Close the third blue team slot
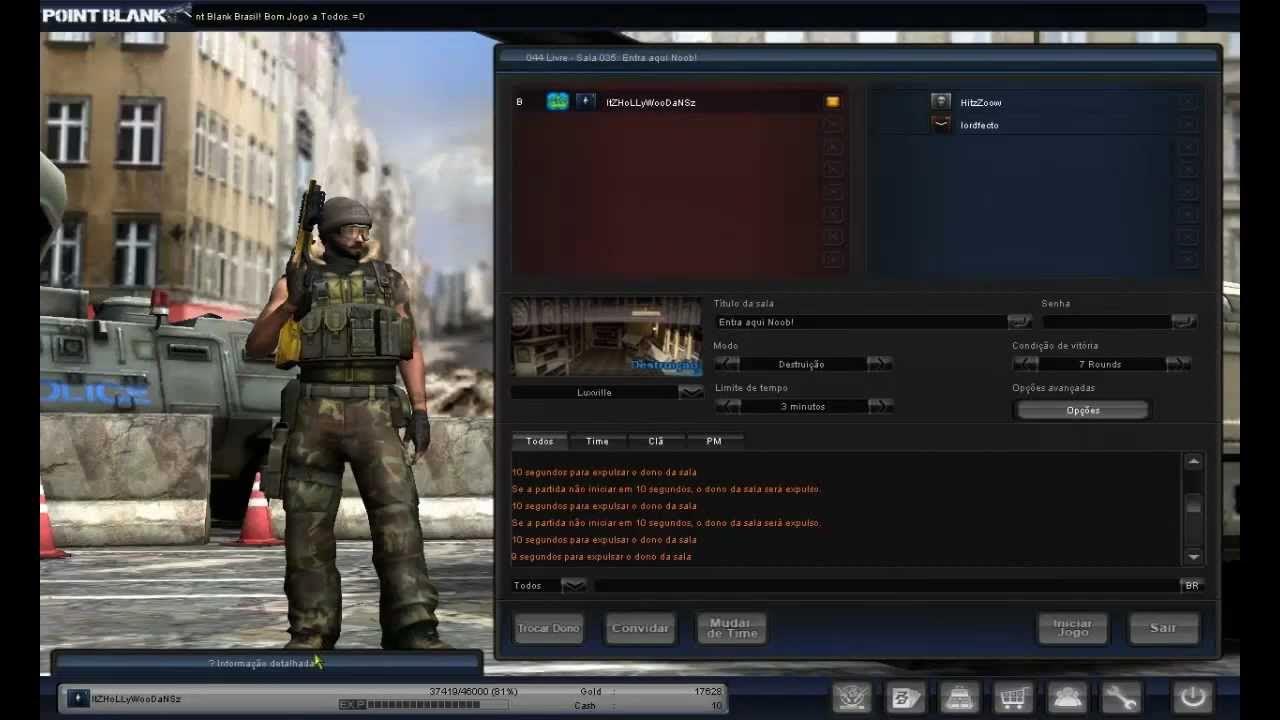Image resolution: width=1280 pixels, height=720 pixels. point(1187,148)
